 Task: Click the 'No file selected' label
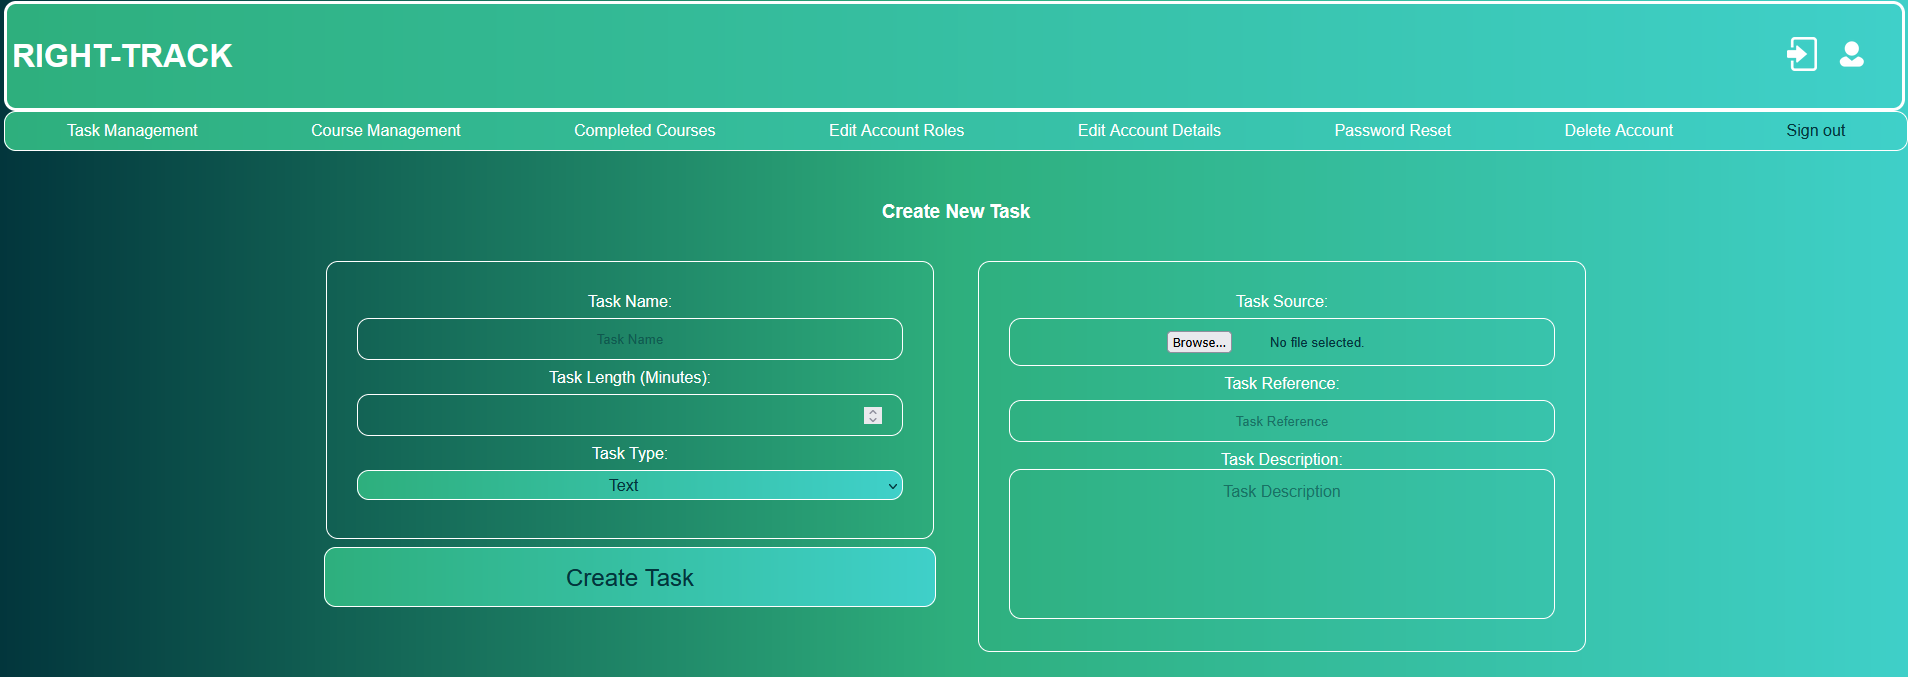[x=1316, y=342]
